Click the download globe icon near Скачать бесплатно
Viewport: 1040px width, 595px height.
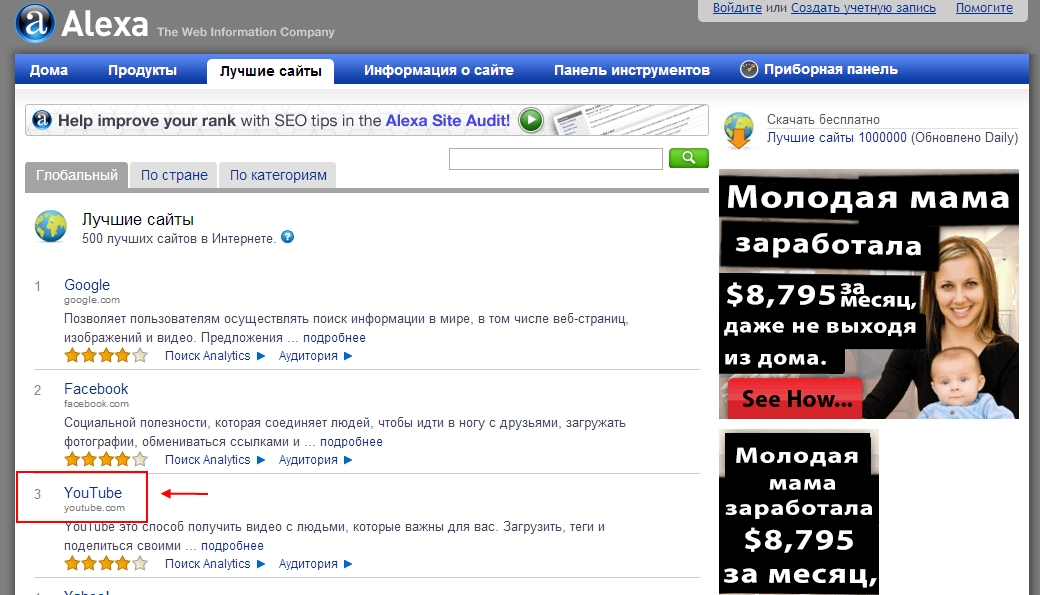739,131
